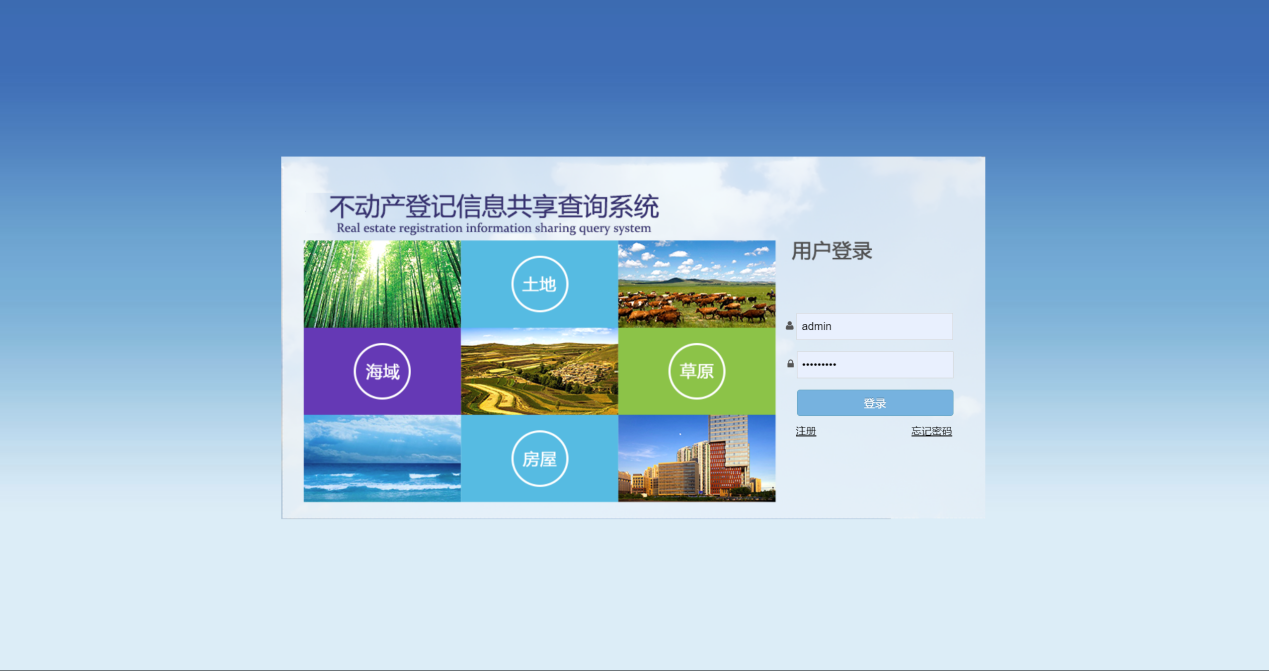Open the 草原 circle icon
The height and width of the screenshot is (671, 1269).
coord(697,371)
